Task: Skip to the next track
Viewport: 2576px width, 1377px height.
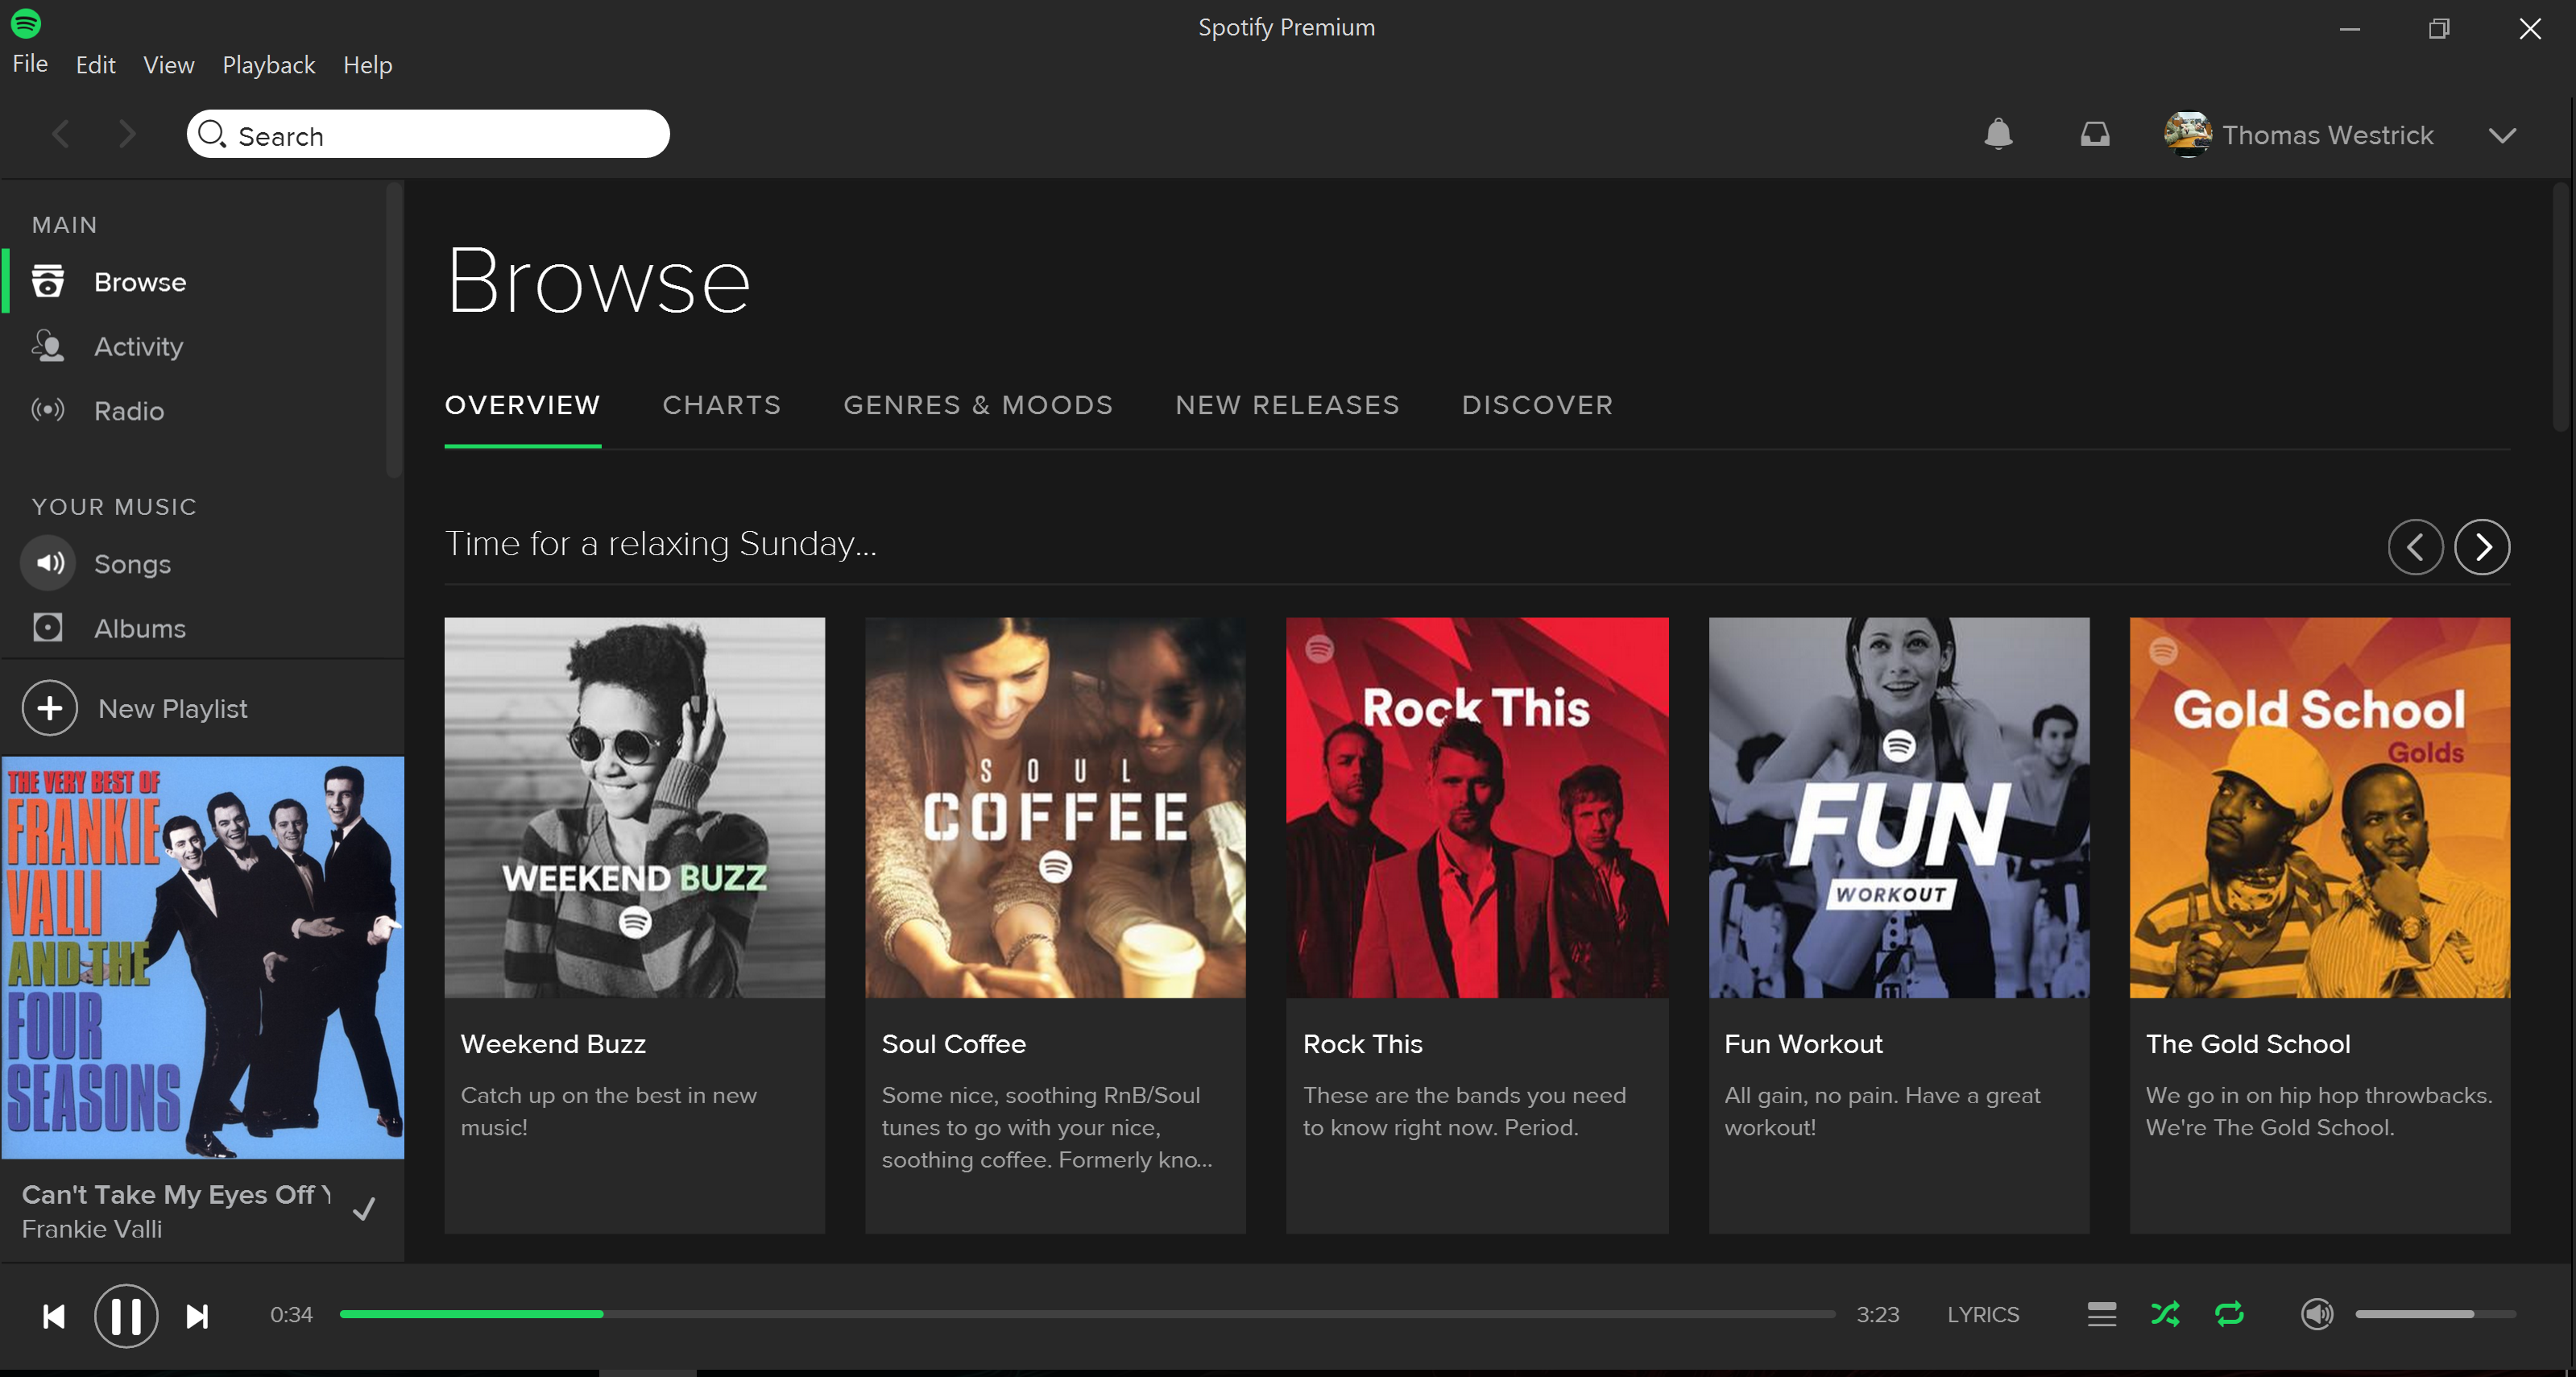Action: [197, 1316]
